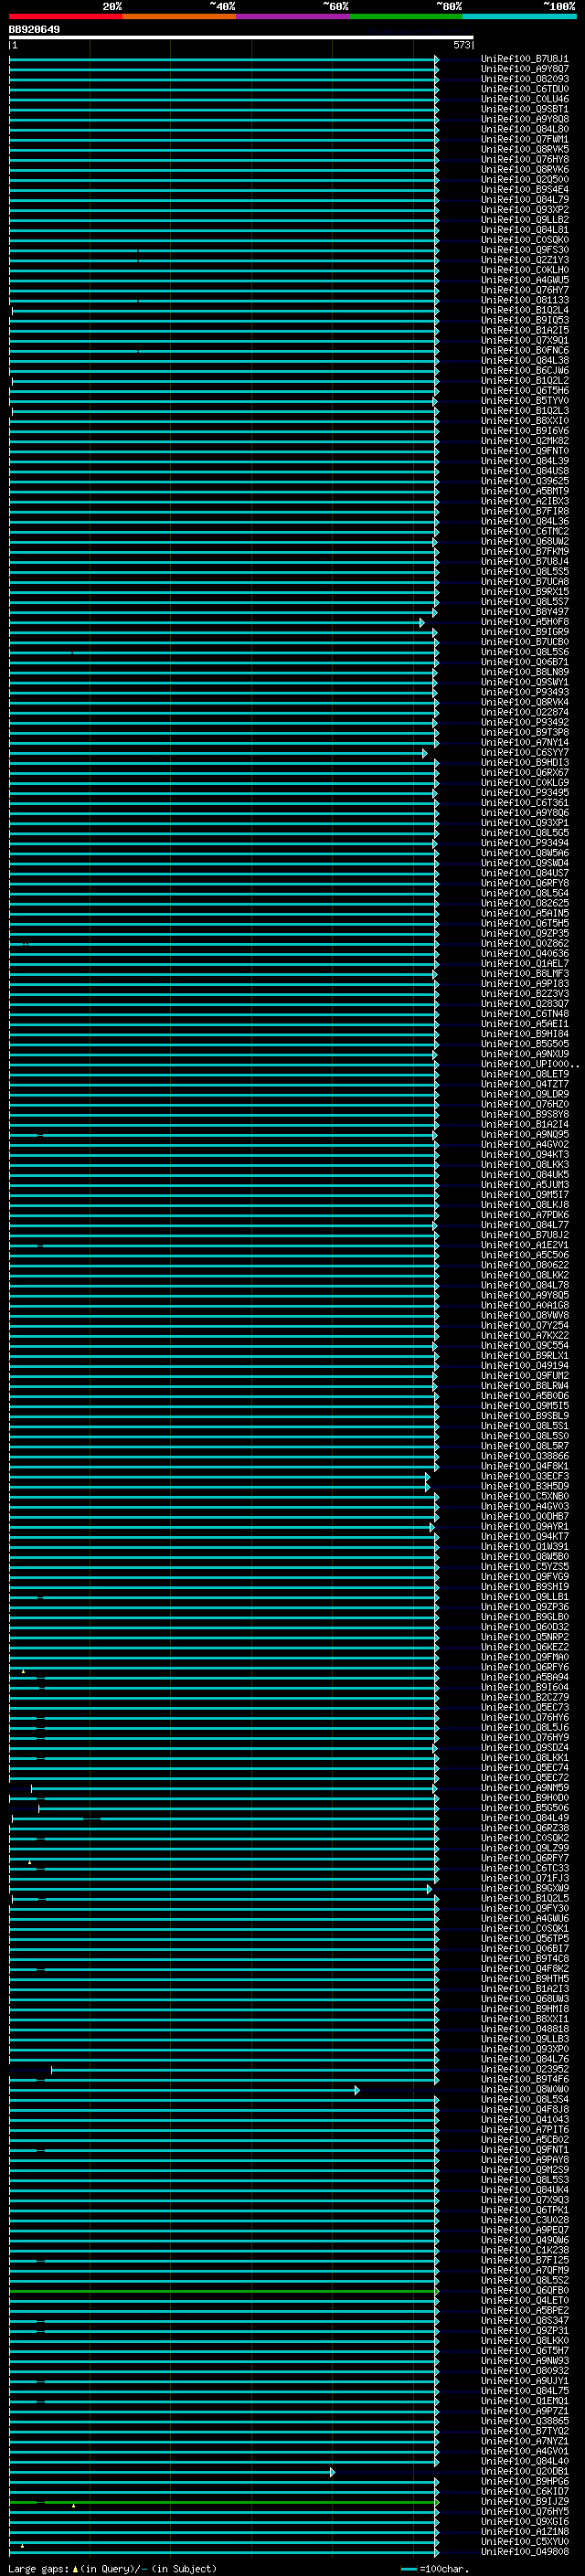The image size is (585, 2576).
Task: Select hit UniRef100_Q3ECF3
Action: click(x=525, y=1476)
